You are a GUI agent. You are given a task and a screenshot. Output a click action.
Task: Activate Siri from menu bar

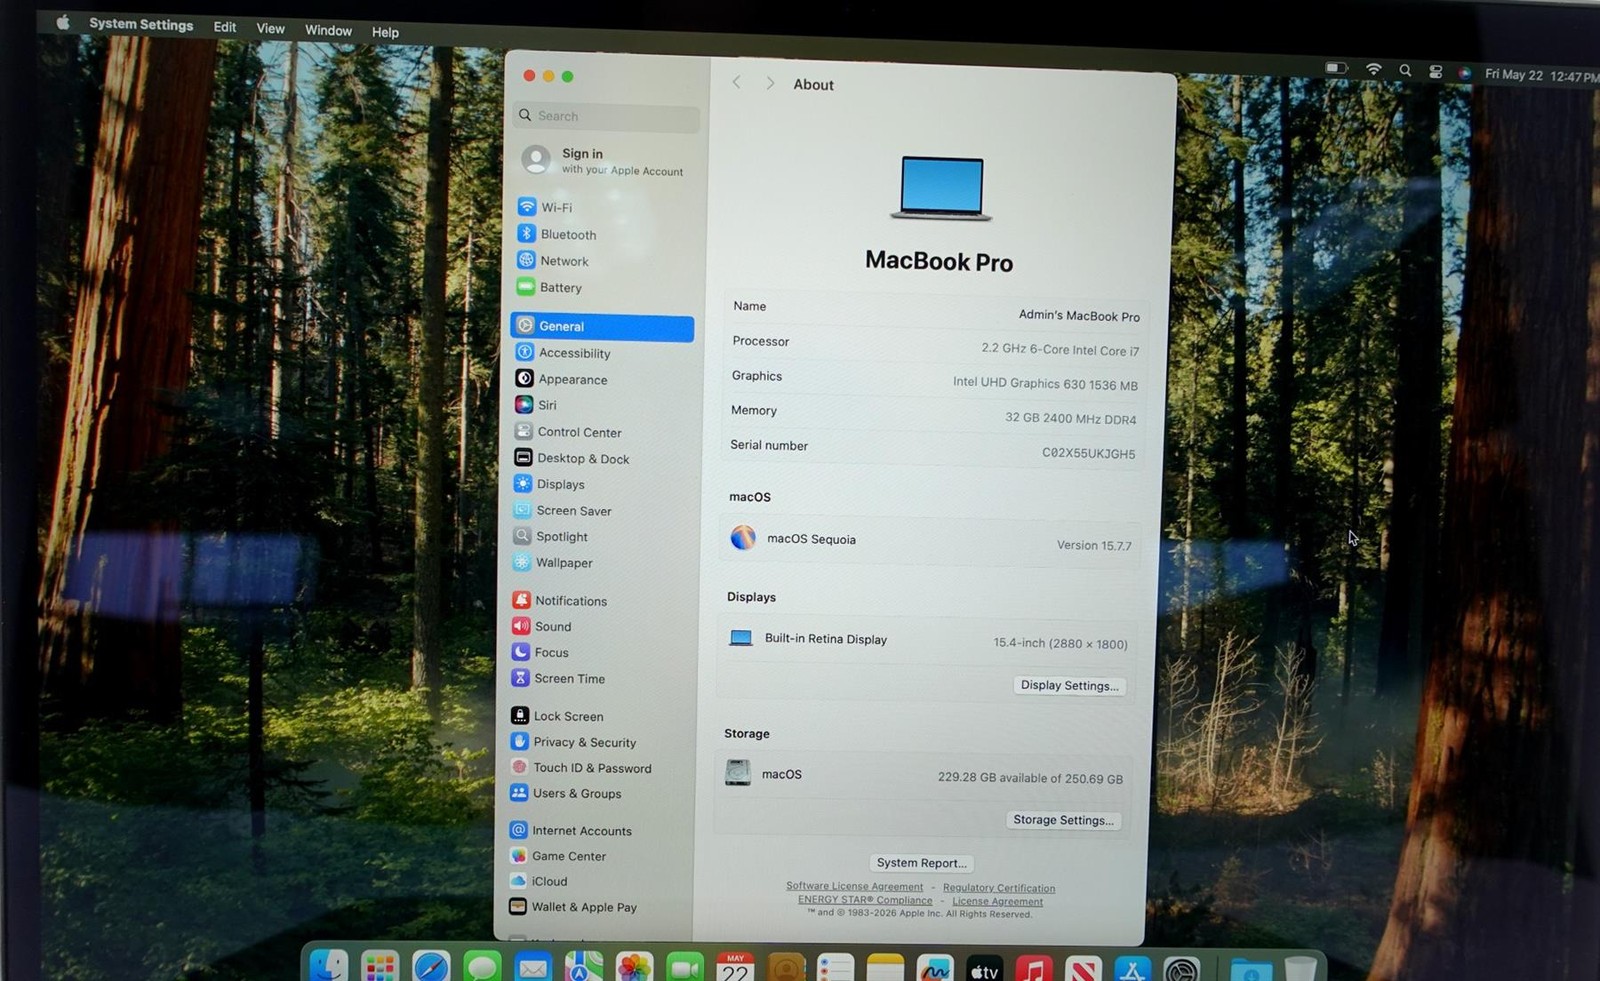click(1464, 72)
